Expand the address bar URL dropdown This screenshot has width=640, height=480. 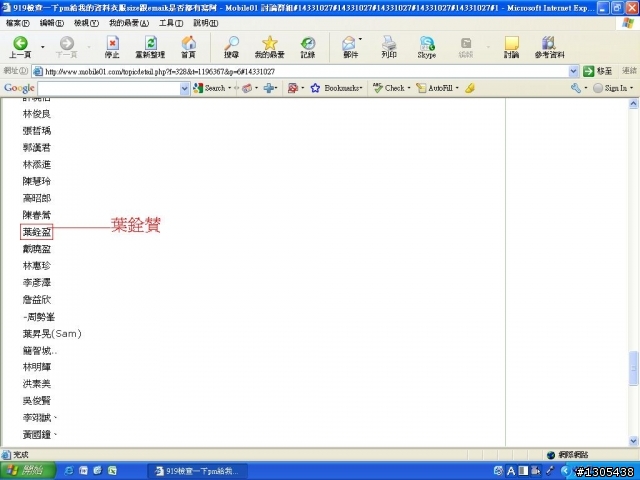[x=573, y=71]
